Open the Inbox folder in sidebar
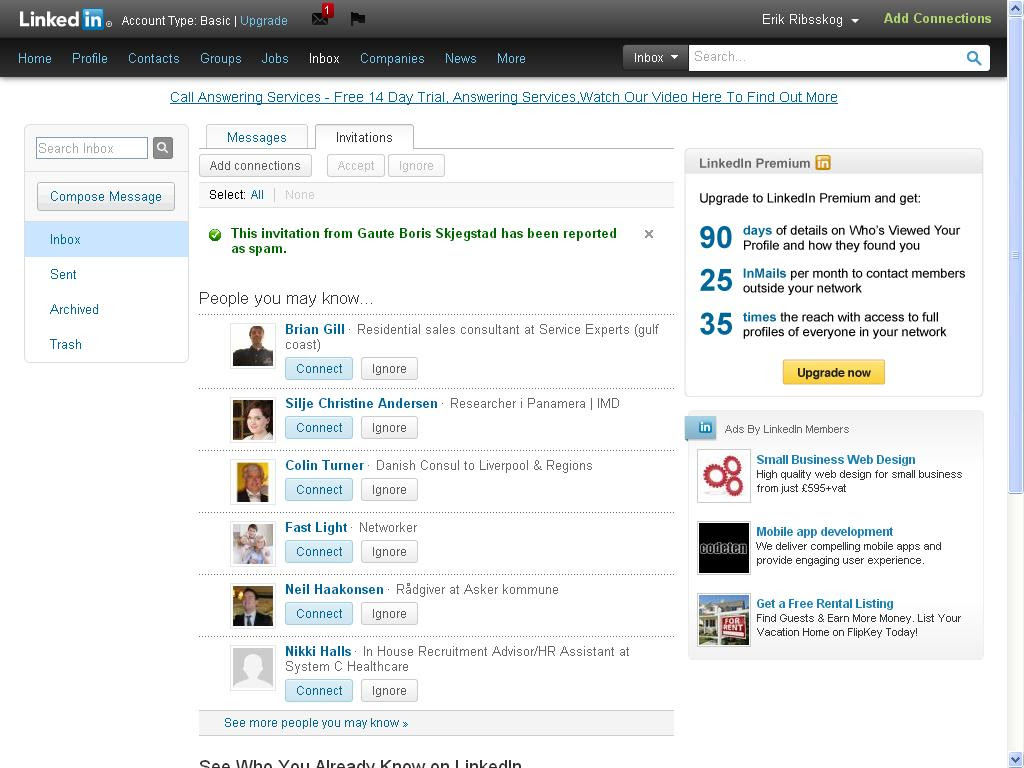Viewport: 1024px width, 768px height. pyautogui.click(x=106, y=239)
